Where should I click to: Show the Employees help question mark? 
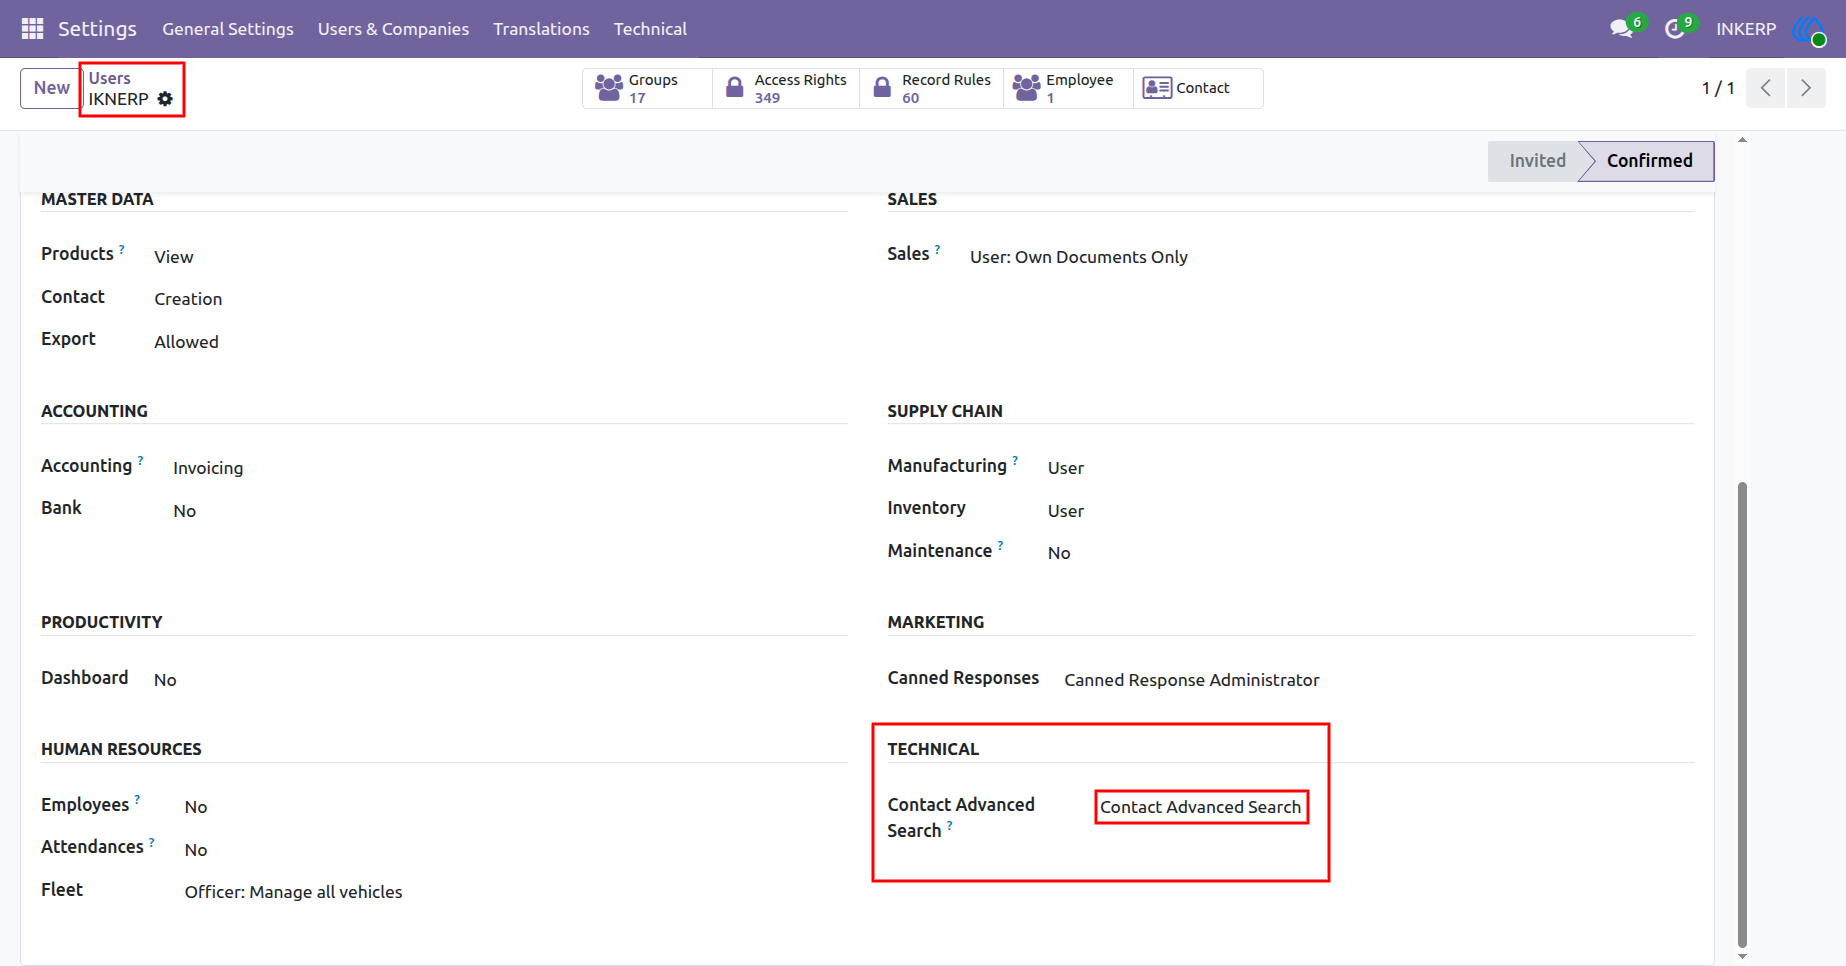click(x=137, y=799)
